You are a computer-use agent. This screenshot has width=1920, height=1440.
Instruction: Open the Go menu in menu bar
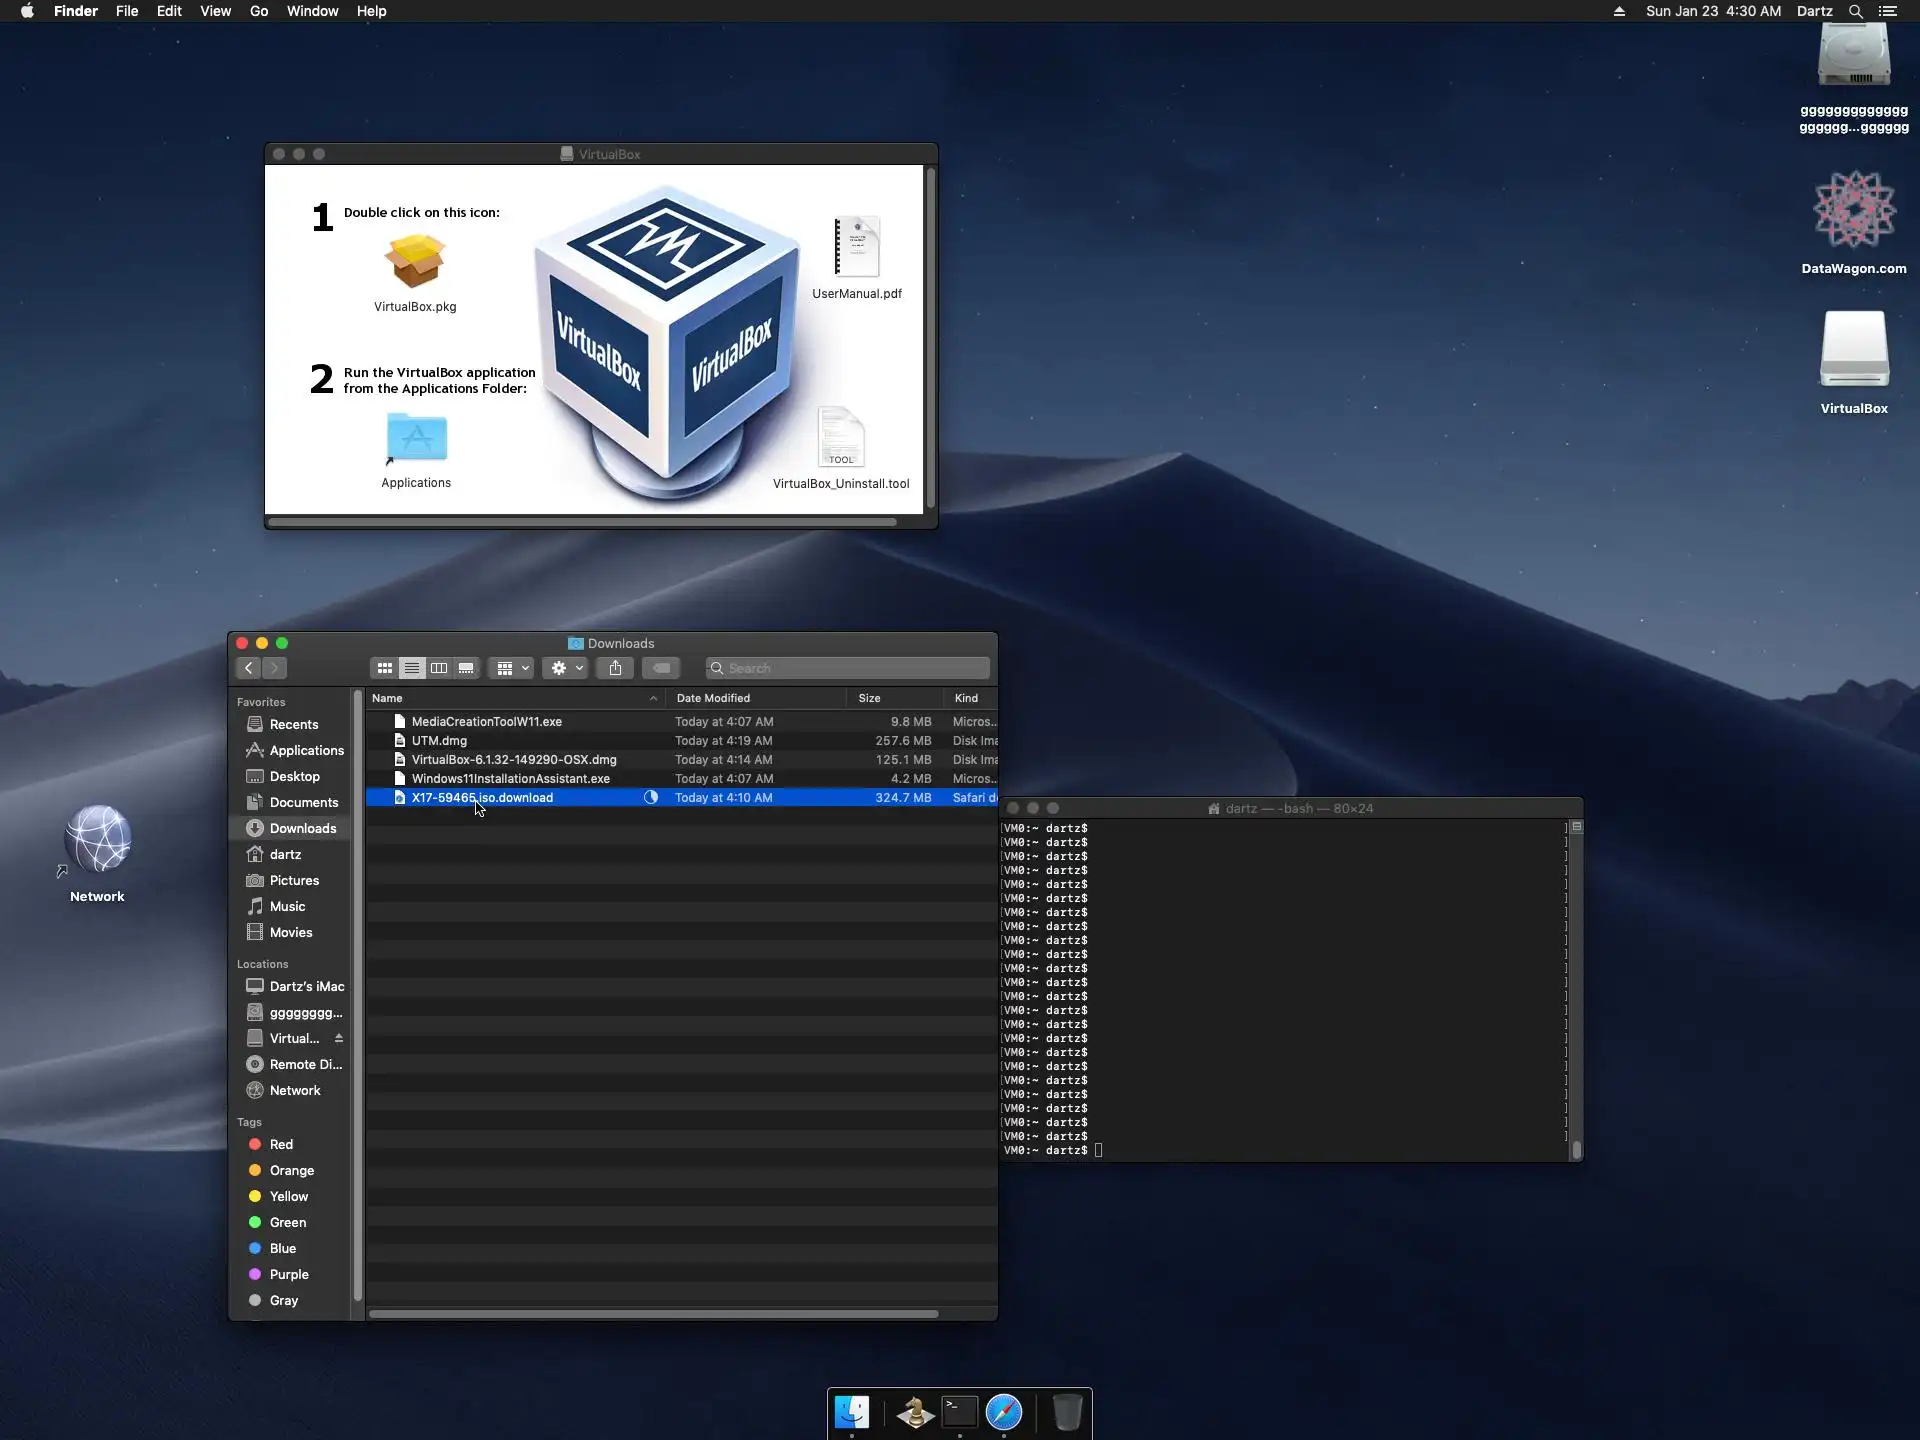pyautogui.click(x=258, y=11)
